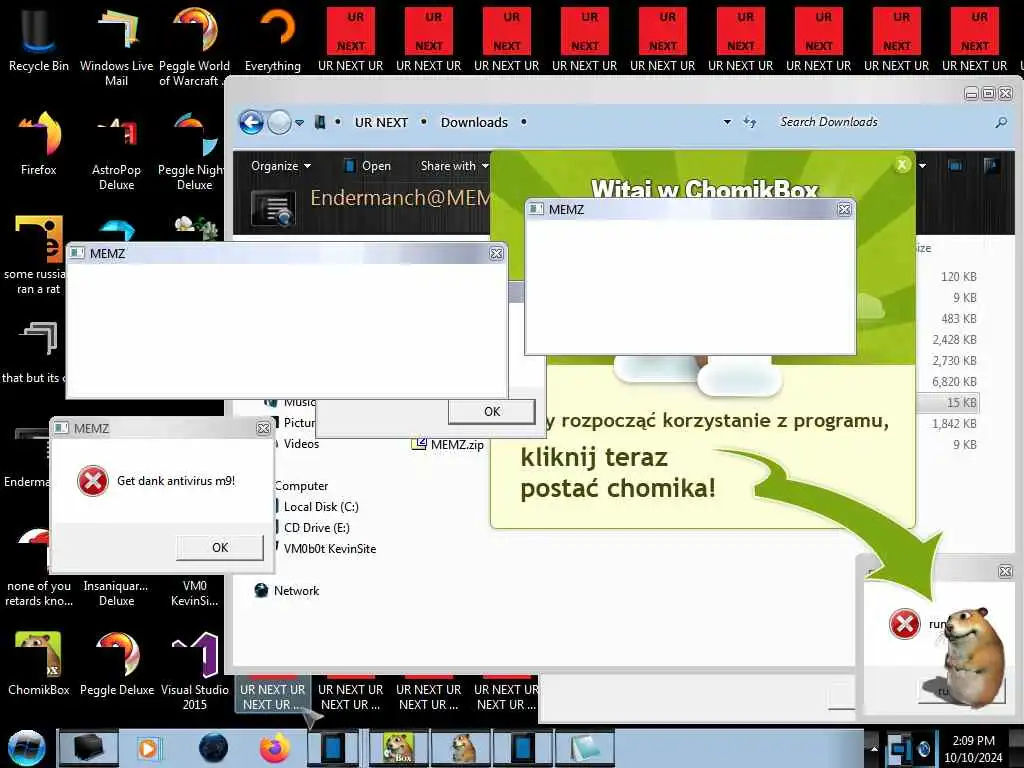Close the ChomikBox welcome overlay with green X
Viewport: 1024px width, 768px height.
[x=902, y=165]
